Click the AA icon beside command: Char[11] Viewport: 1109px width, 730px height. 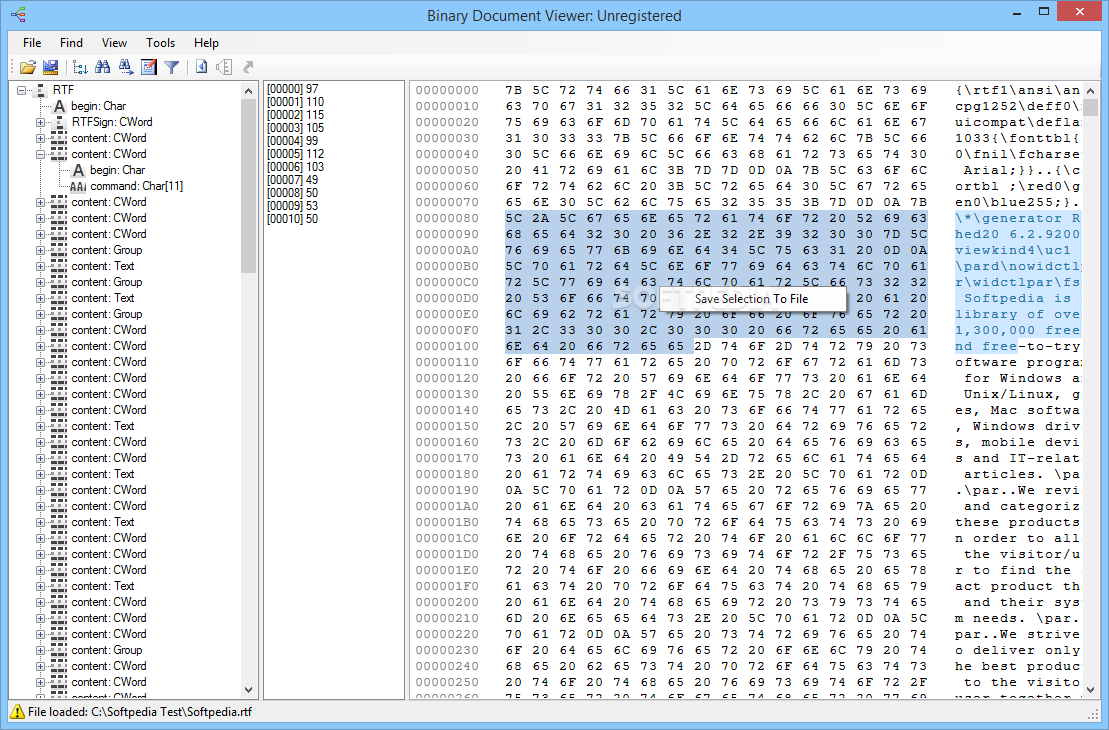(78, 186)
